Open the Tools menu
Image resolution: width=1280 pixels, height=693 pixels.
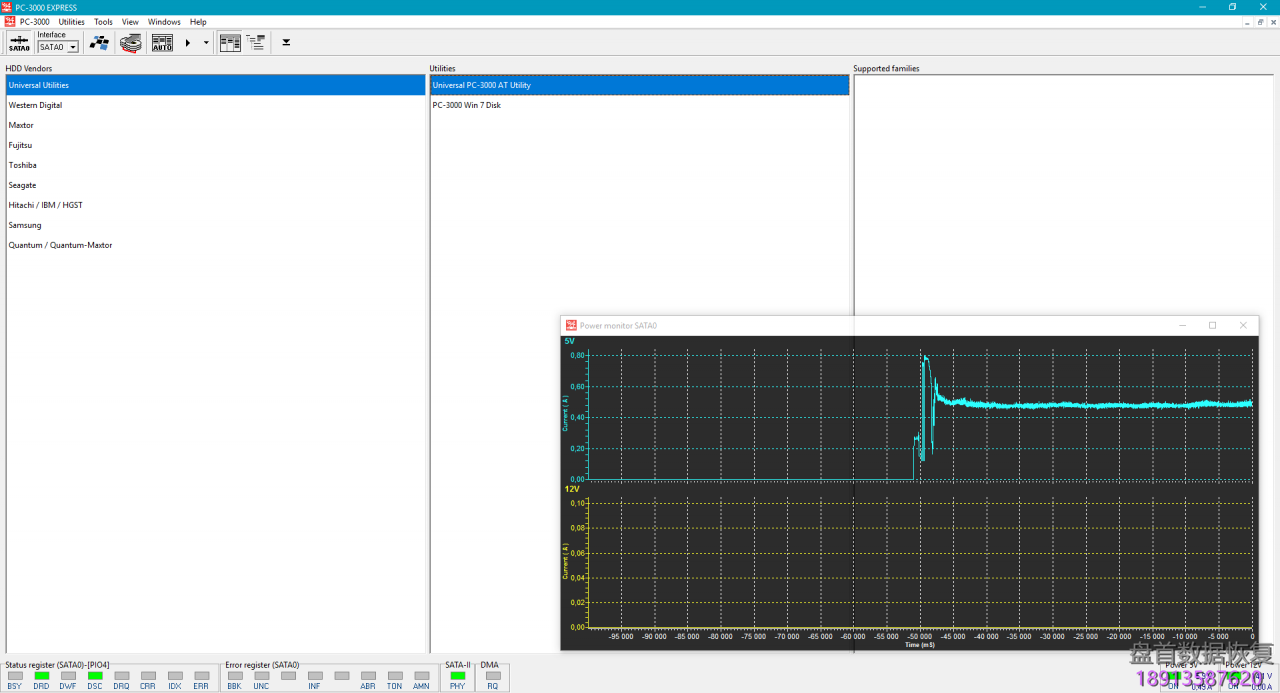click(102, 21)
